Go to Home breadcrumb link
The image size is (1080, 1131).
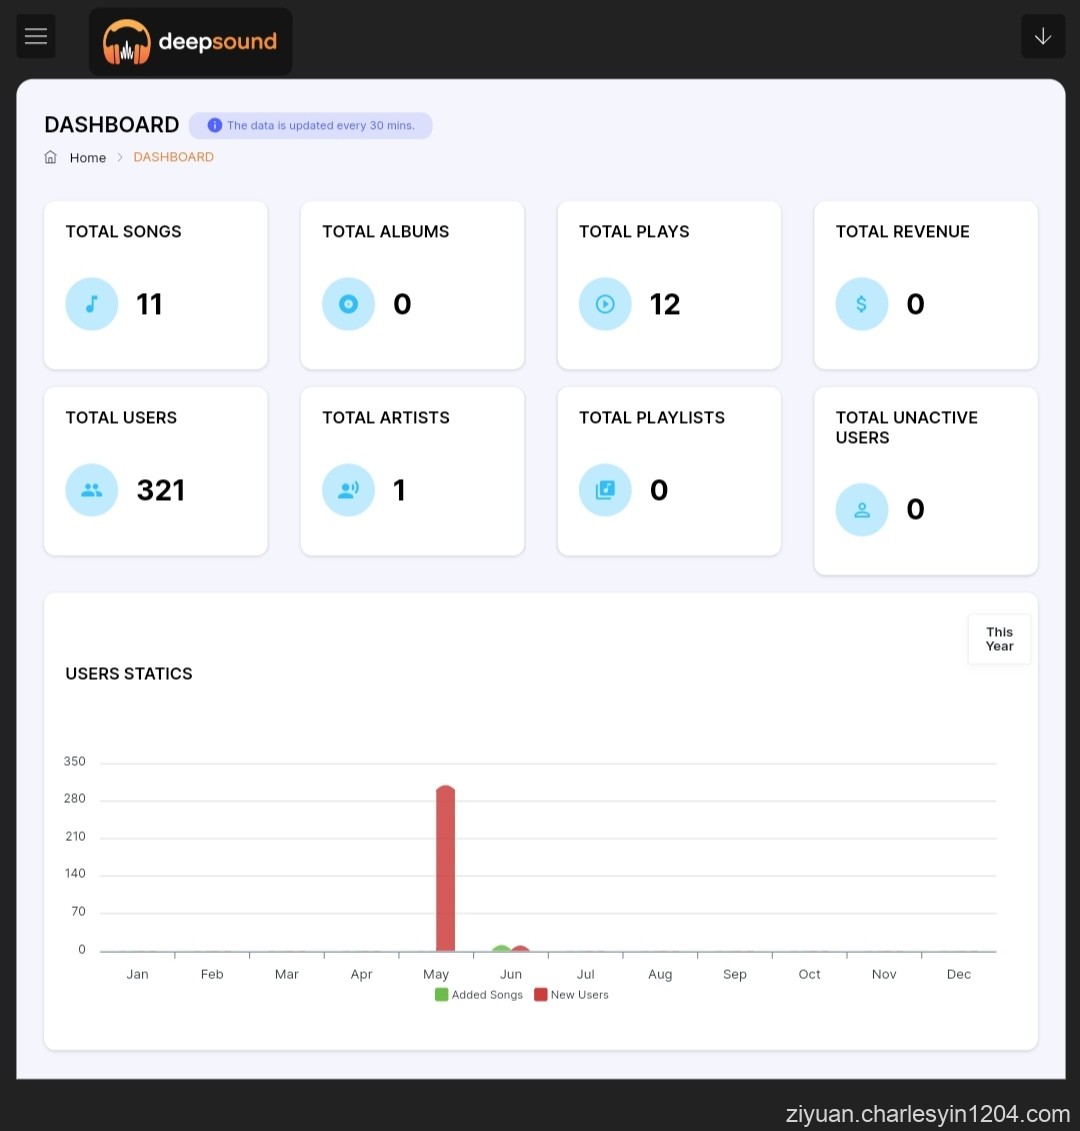pyautogui.click(x=88, y=158)
